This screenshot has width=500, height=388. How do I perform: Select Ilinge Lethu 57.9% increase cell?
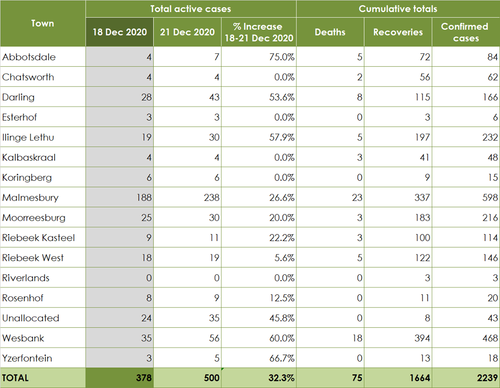(259, 137)
